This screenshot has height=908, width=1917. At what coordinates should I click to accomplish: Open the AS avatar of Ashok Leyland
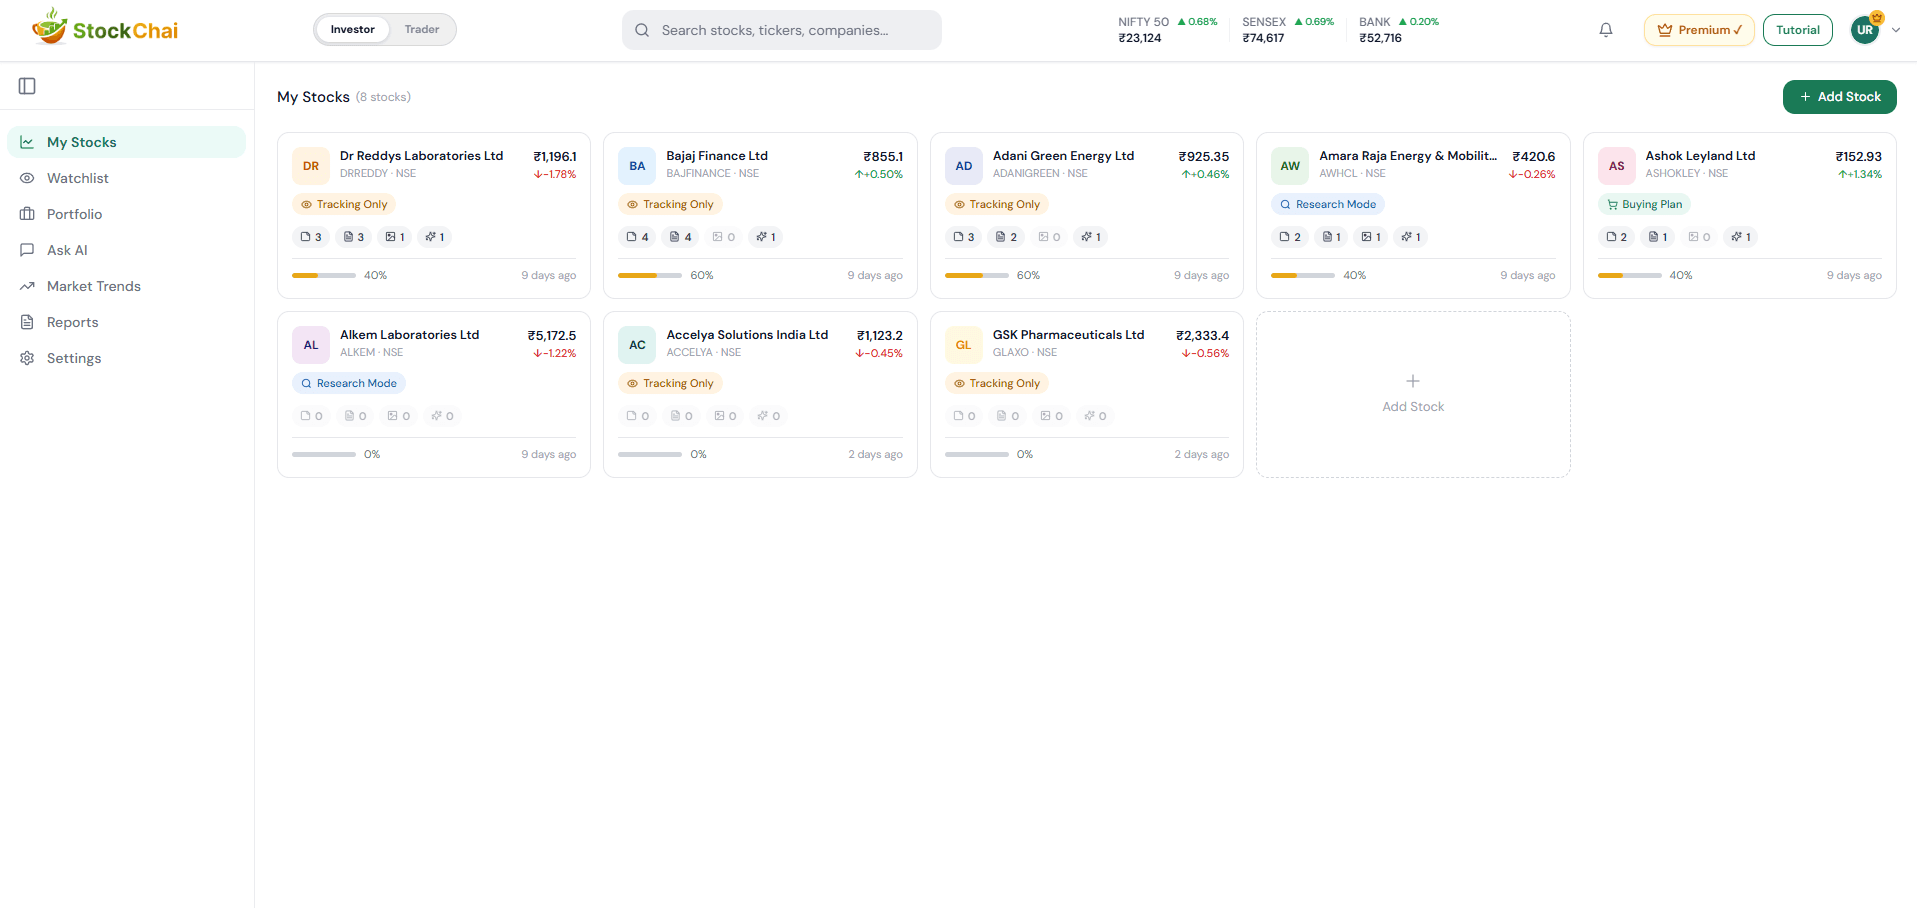[x=1617, y=166]
